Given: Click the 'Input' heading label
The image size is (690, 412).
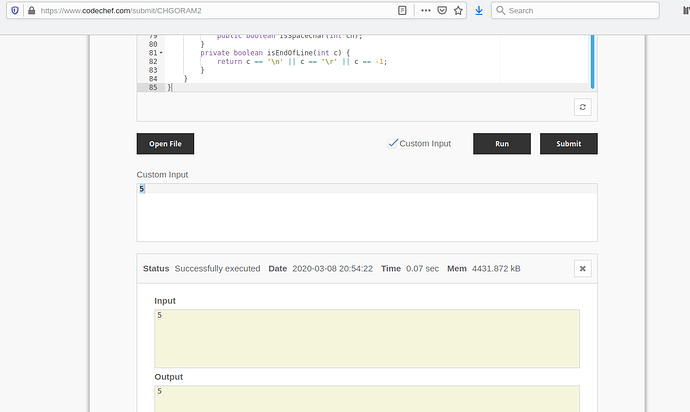Looking at the screenshot, I should coord(165,301).
